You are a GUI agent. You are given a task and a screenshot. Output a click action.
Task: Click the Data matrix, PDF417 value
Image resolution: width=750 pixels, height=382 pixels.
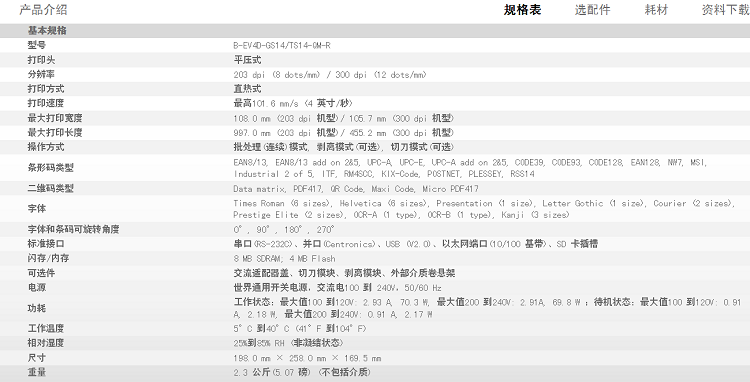click(x=356, y=189)
